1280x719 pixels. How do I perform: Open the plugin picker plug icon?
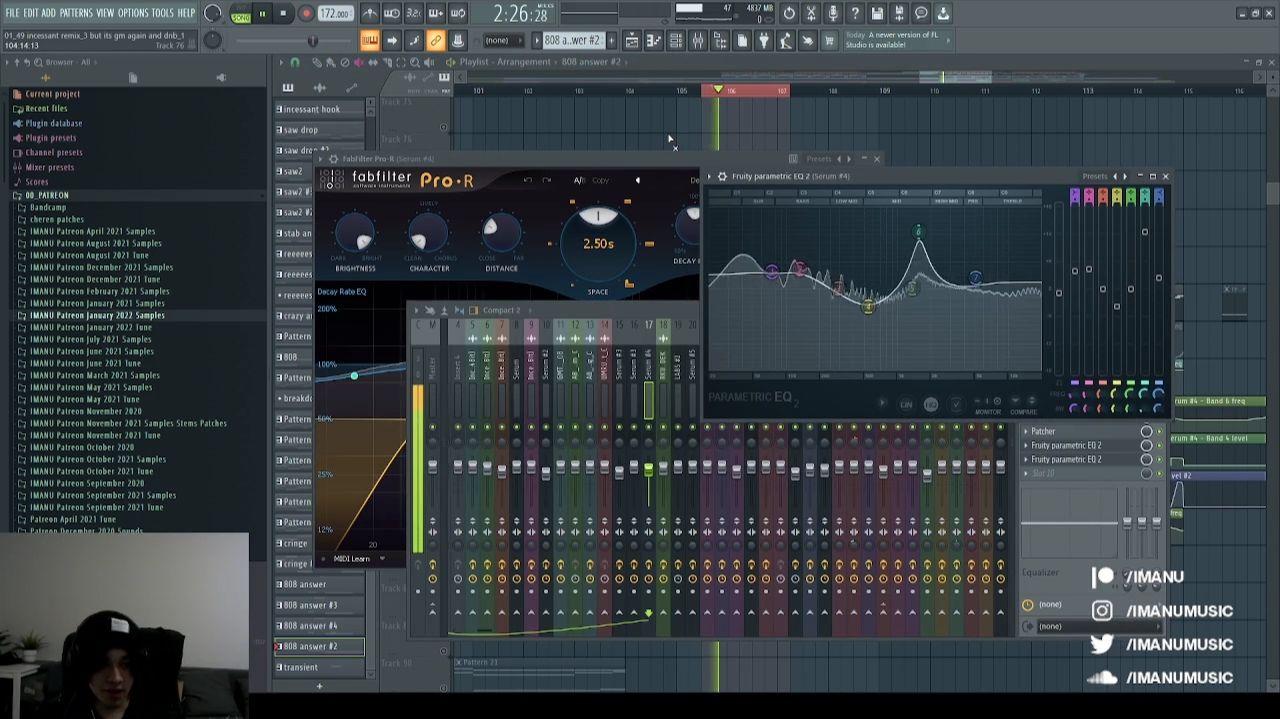coord(764,40)
